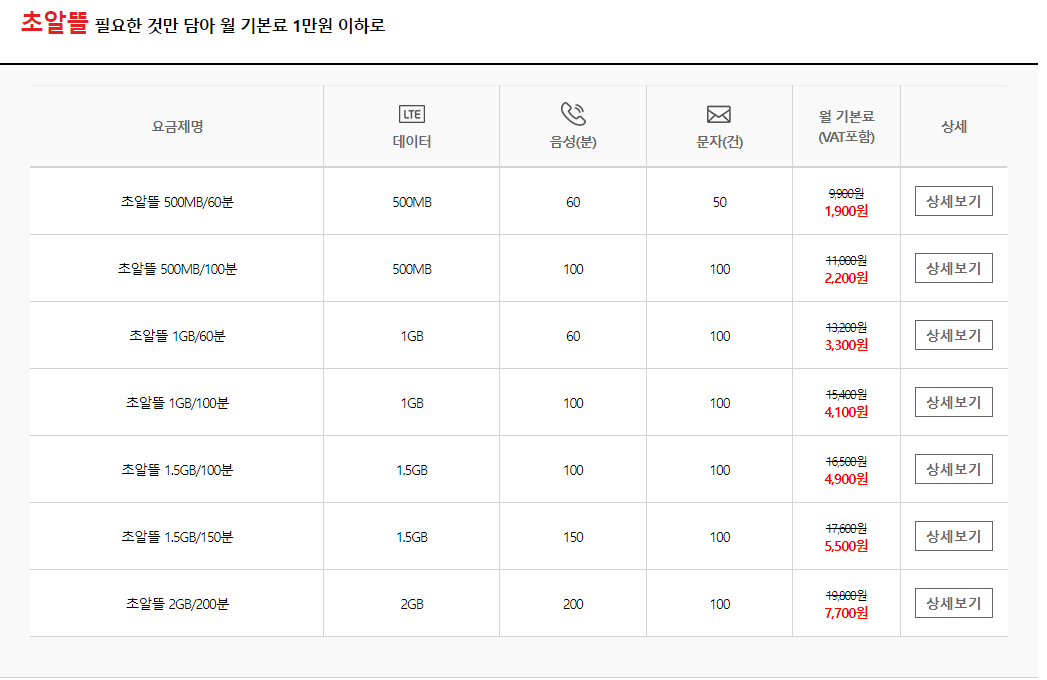Viewport: 1047px width, 680px height.
Task: View details of 초알뜰 1GB/100분 plan
Action: click(x=954, y=402)
